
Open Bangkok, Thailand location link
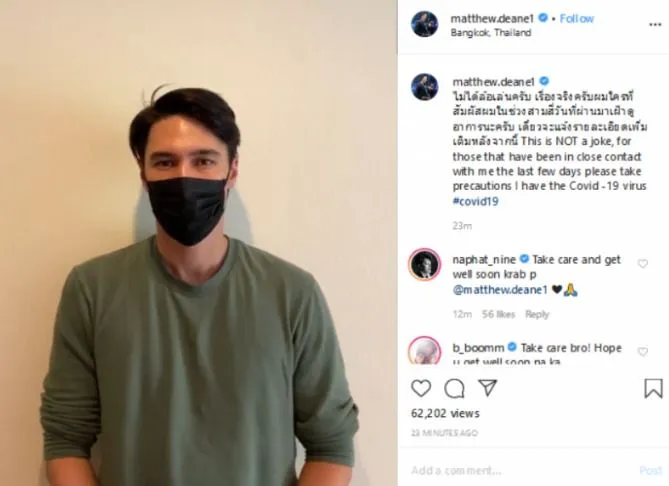coord(491,32)
